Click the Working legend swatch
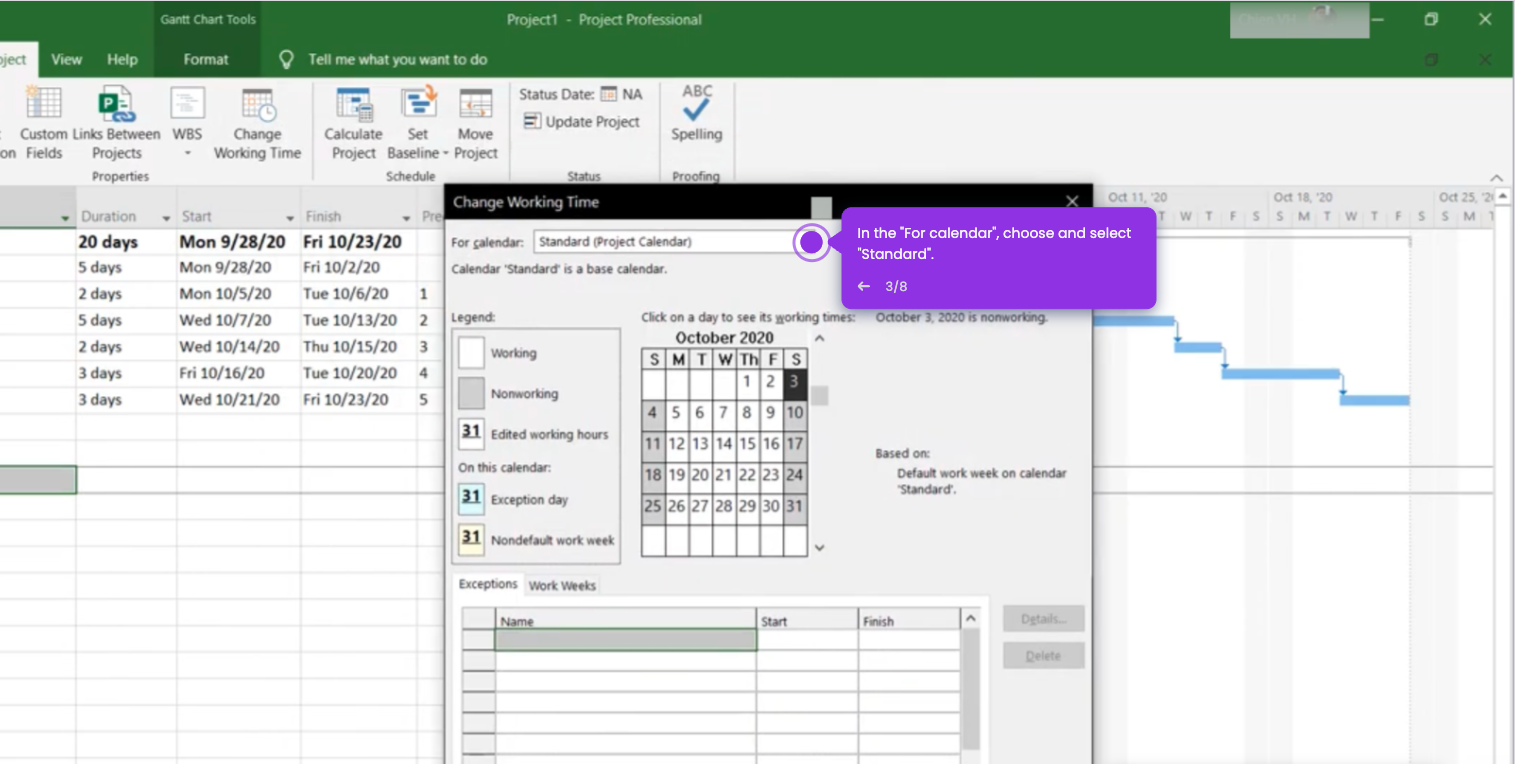The height and width of the screenshot is (764, 1515). 471,352
